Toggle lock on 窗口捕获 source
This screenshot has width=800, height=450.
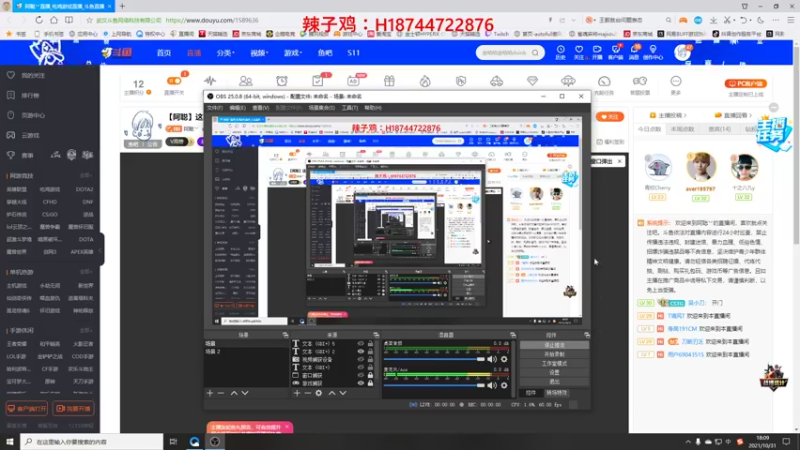point(370,375)
